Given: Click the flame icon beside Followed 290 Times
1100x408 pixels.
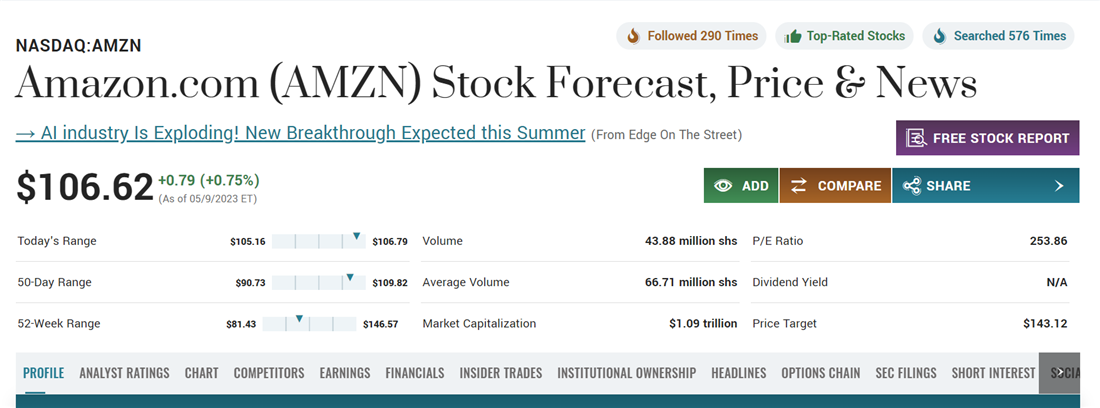Looking at the screenshot, I should click(x=633, y=36).
